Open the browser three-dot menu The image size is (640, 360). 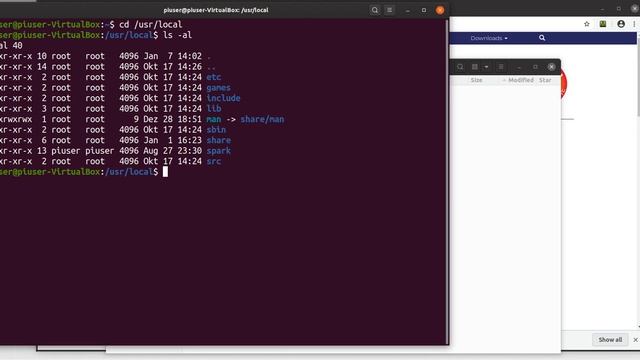(x=634, y=24)
